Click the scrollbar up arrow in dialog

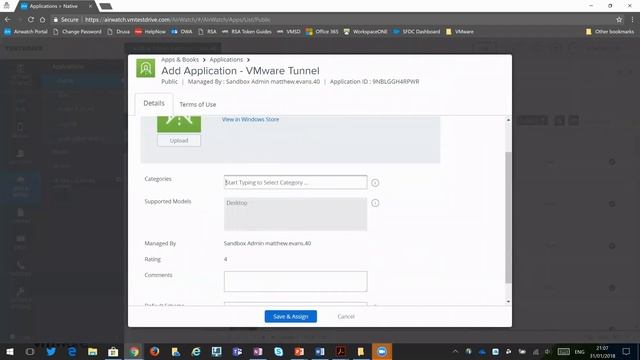point(508,120)
